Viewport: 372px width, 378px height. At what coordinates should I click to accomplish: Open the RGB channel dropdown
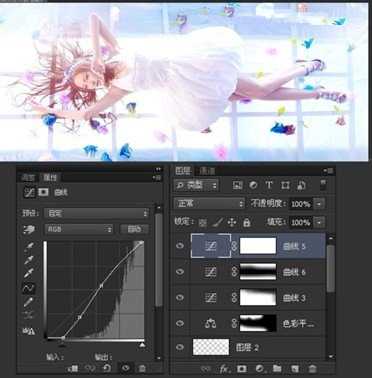[79, 229]
